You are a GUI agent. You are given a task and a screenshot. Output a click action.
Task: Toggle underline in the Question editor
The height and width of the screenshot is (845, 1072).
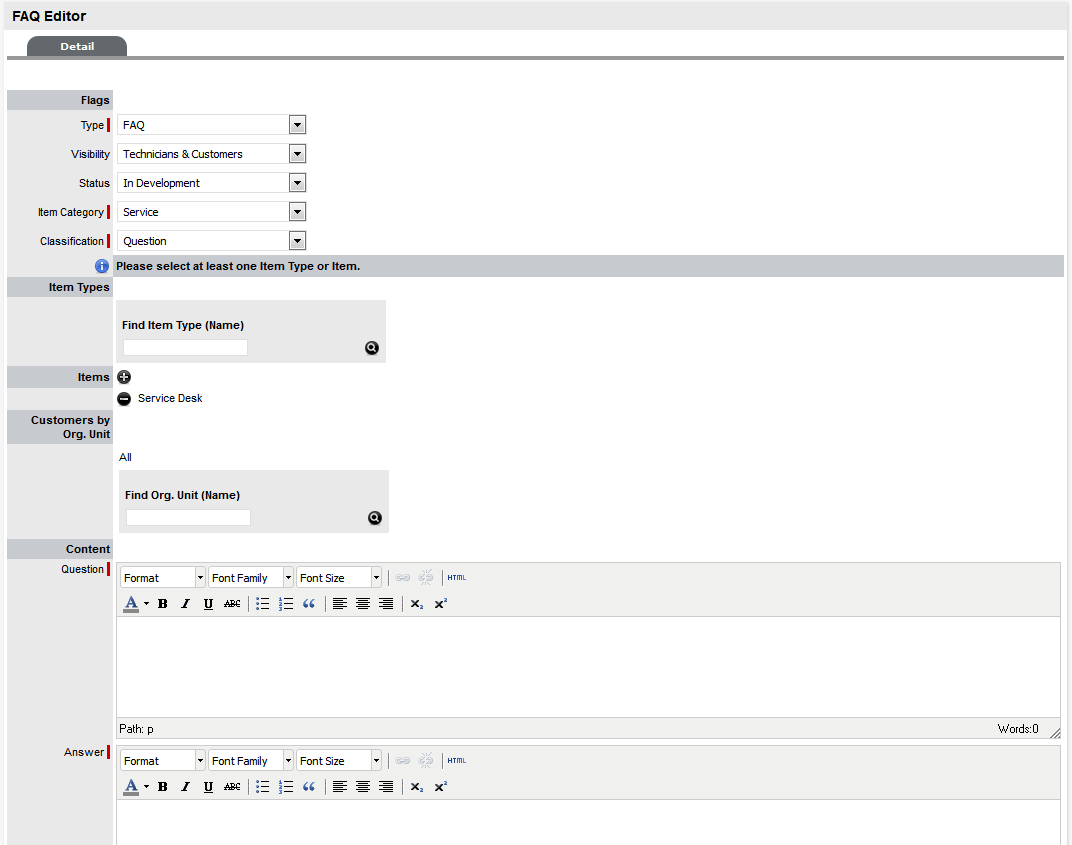209,604
